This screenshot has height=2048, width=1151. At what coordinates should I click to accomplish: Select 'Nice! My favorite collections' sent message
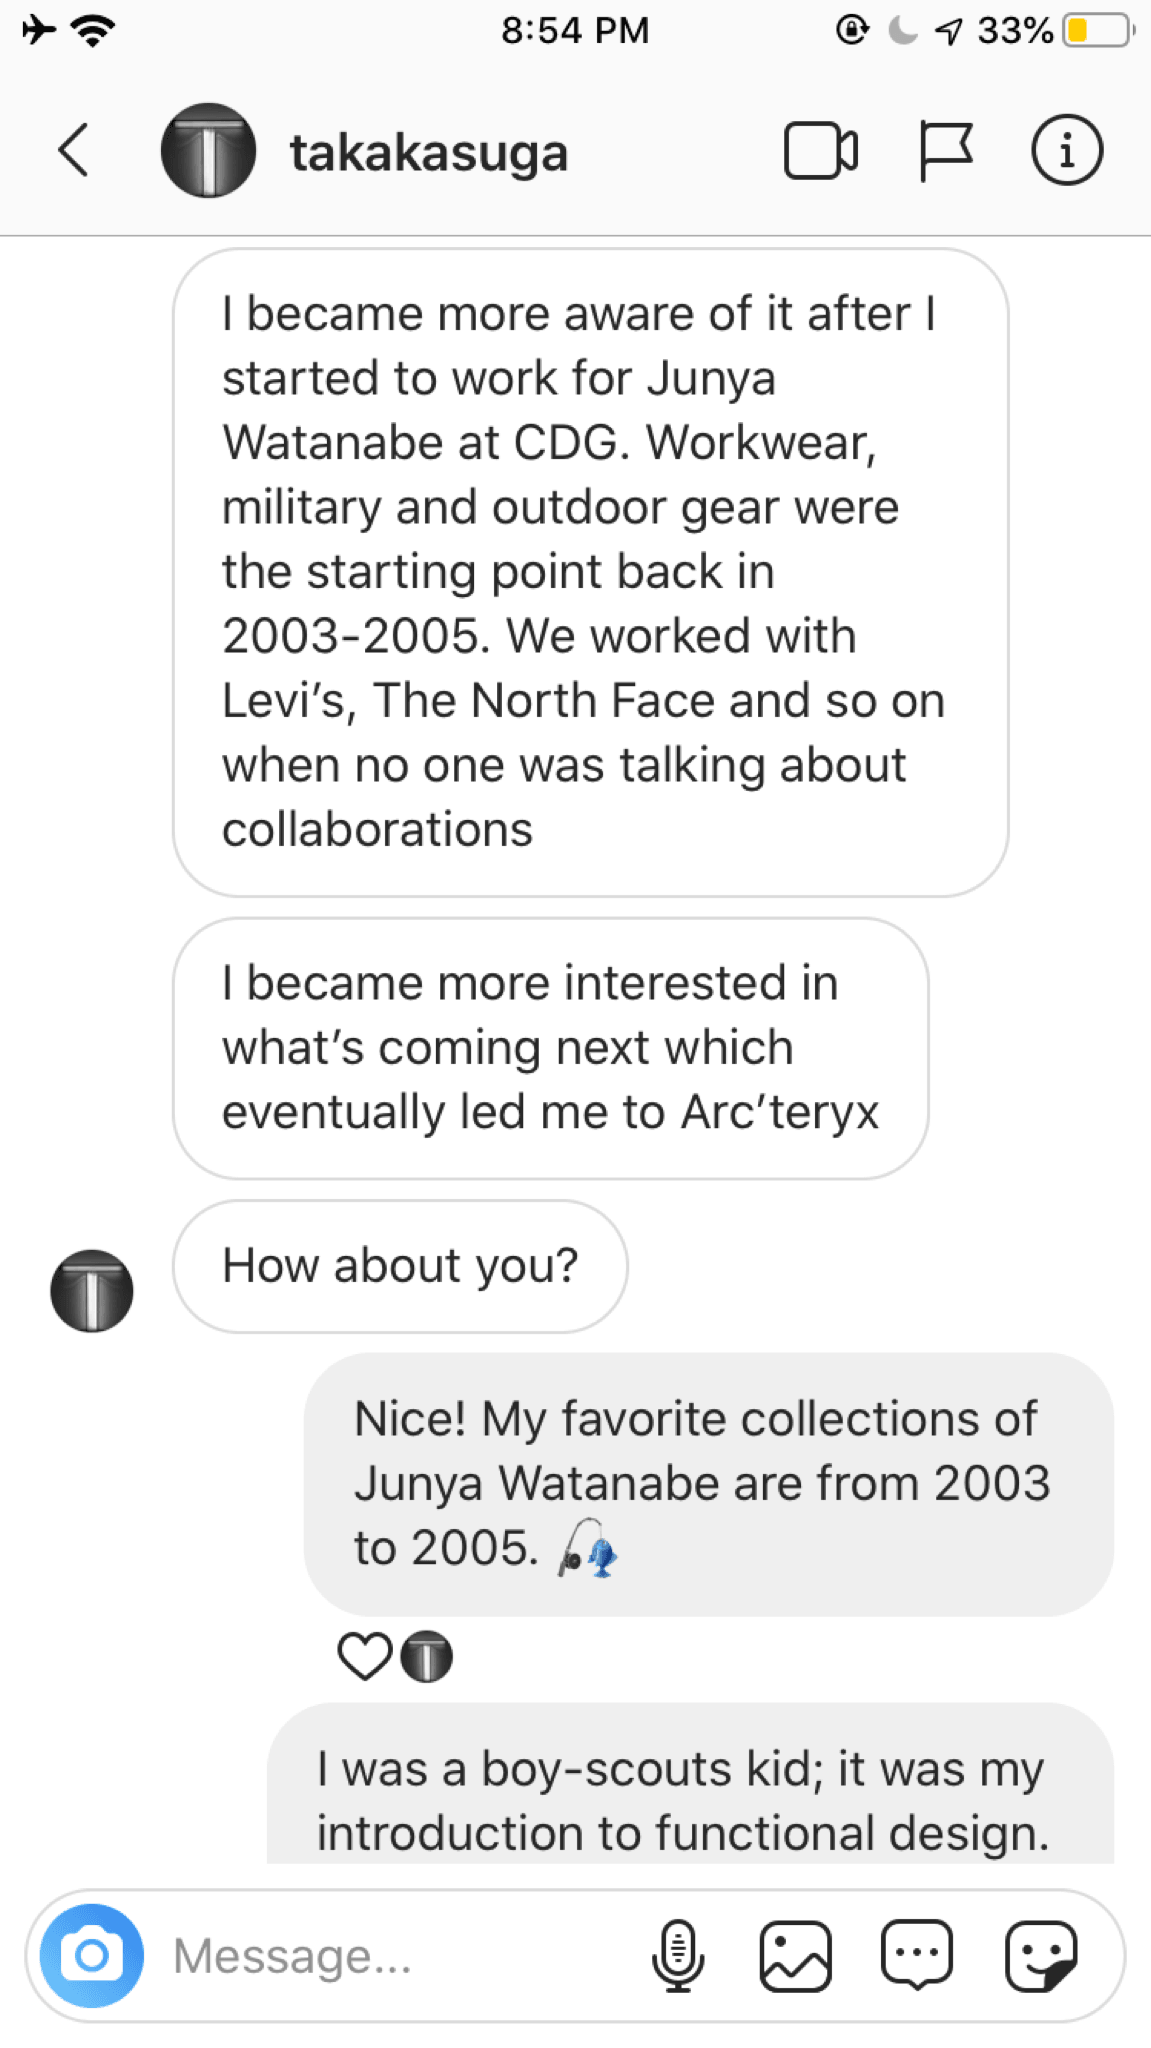(709, 1484)
